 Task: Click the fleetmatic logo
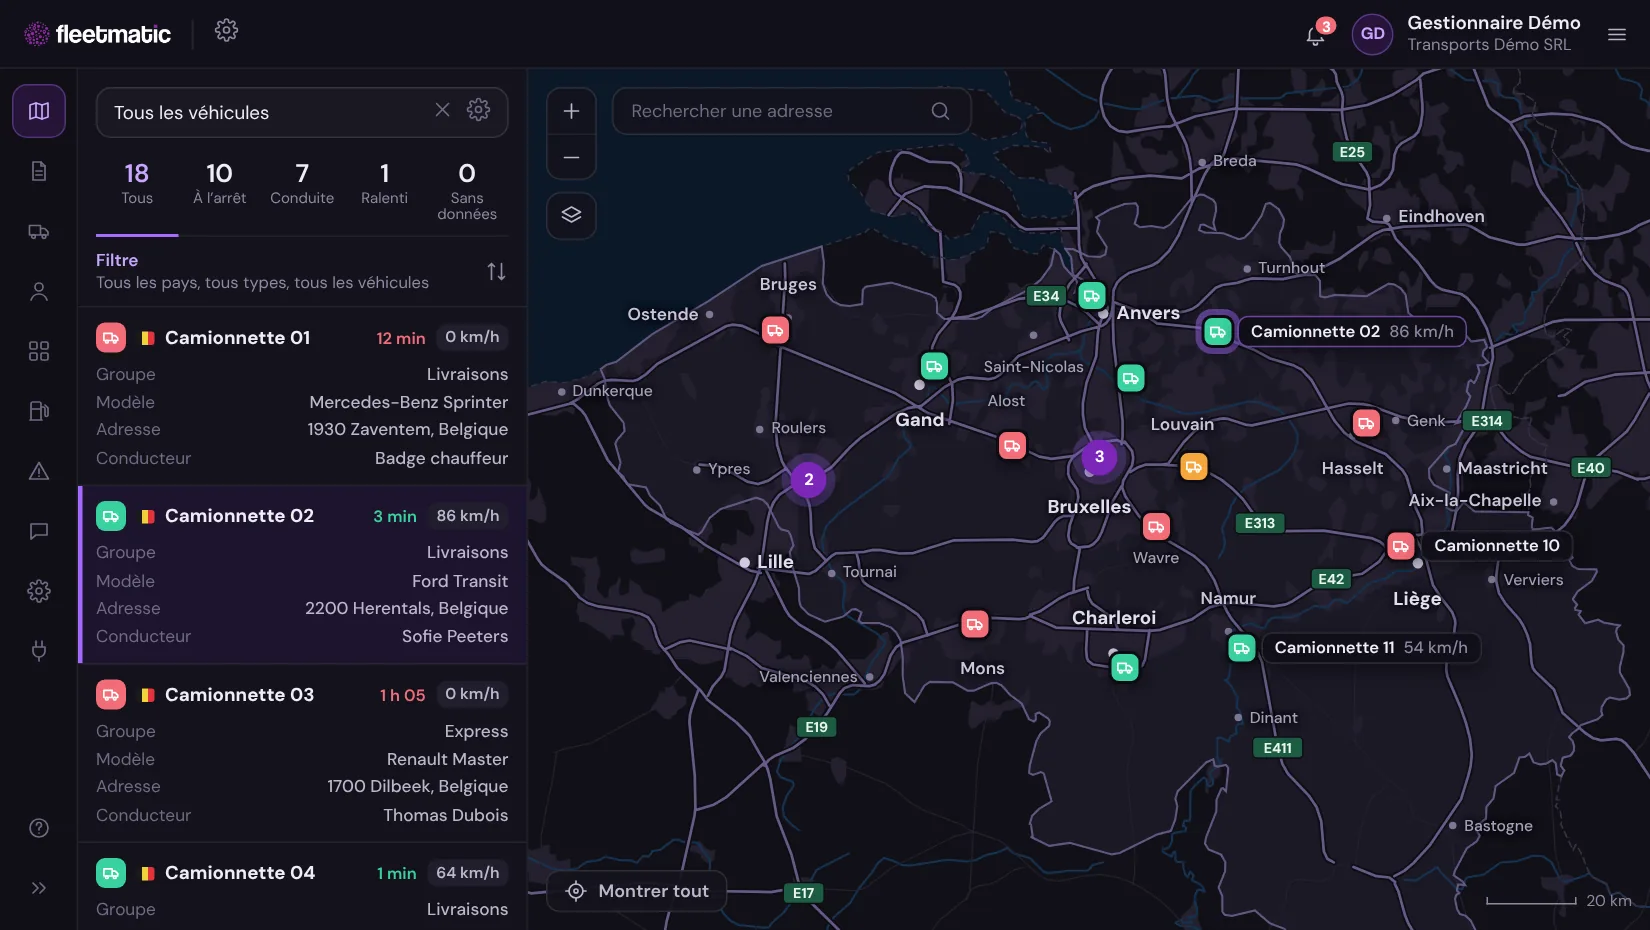pos(97,34)
